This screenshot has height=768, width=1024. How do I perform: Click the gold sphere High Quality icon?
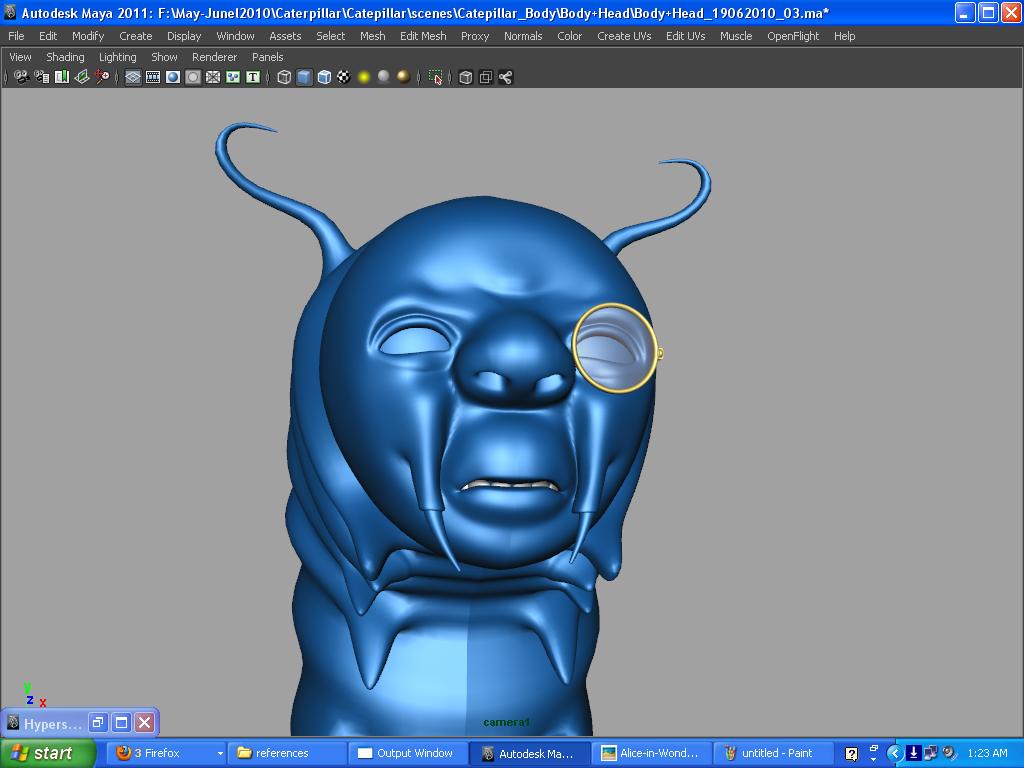pos(404,77)
